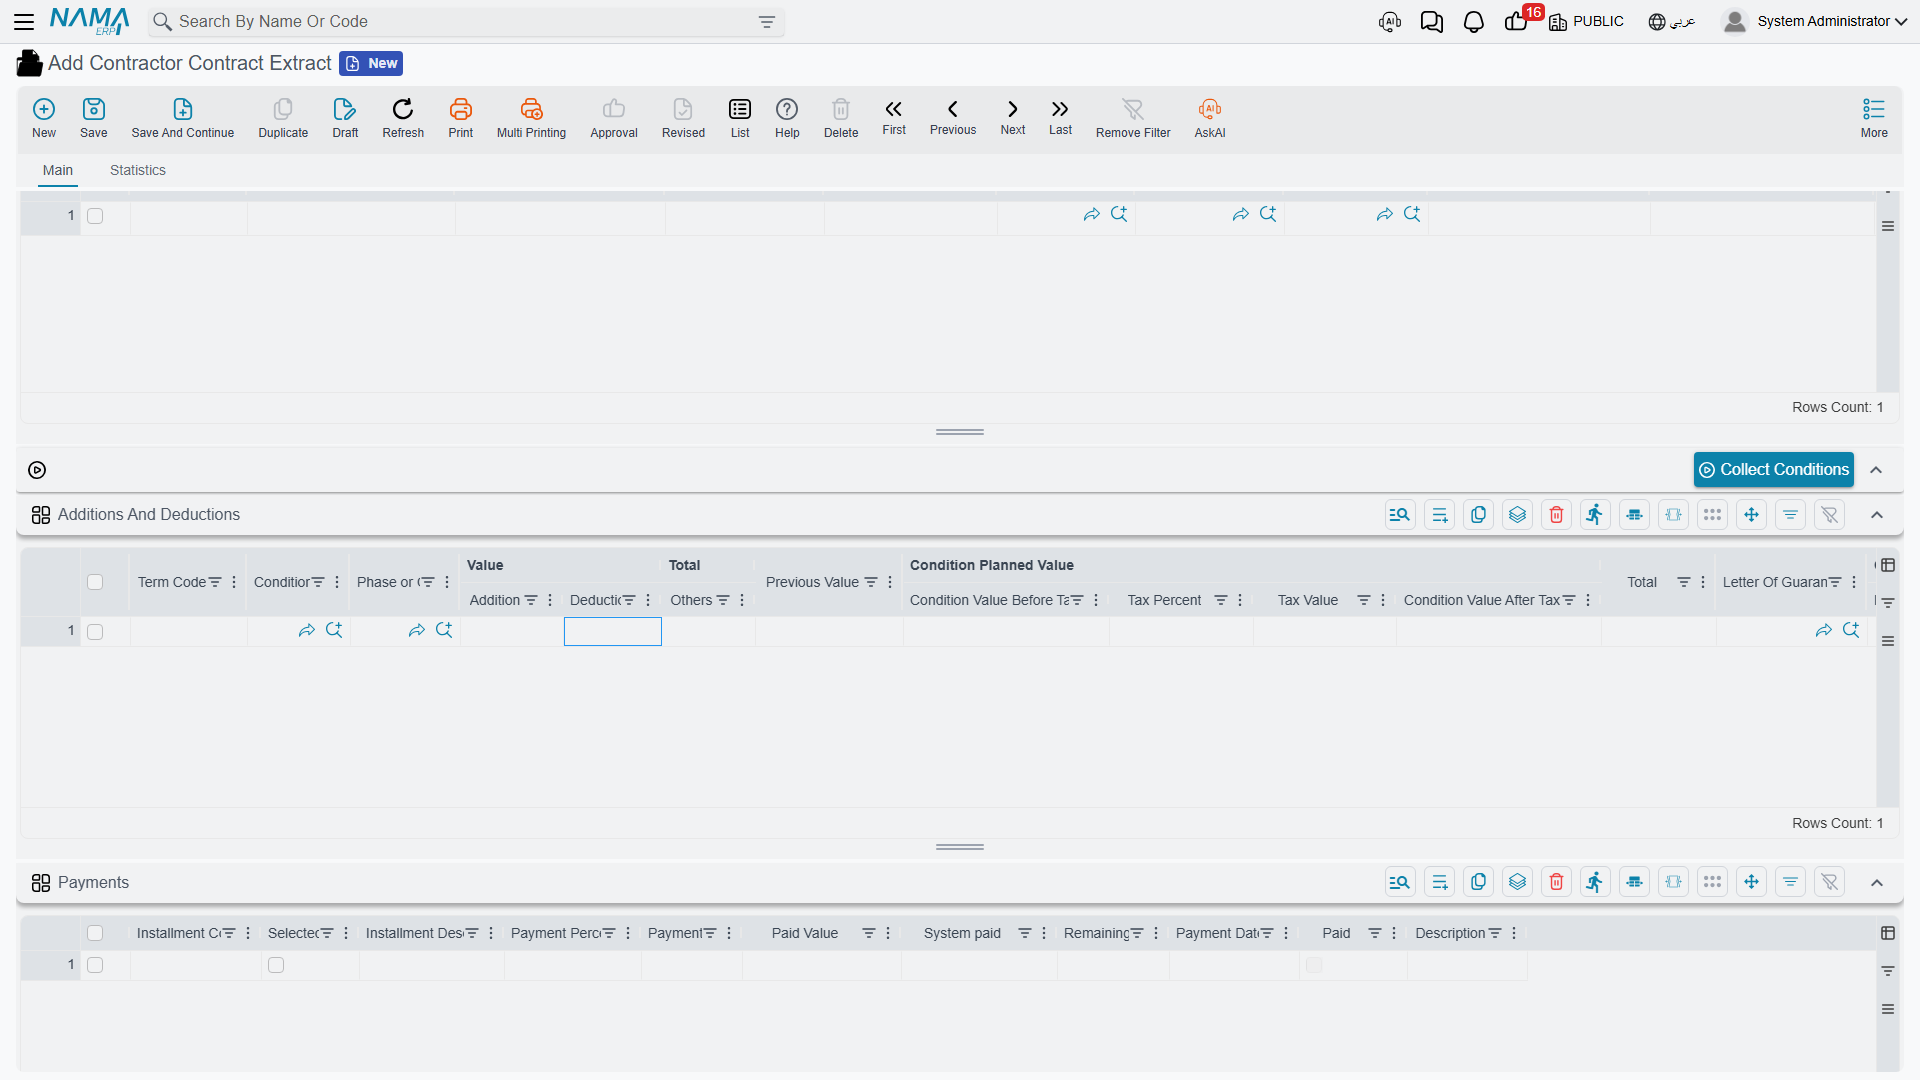Screen dimensions: 1920x1080
Task: Tick the row 1 checkbox in Additions And Deductions
Action: 95,632
